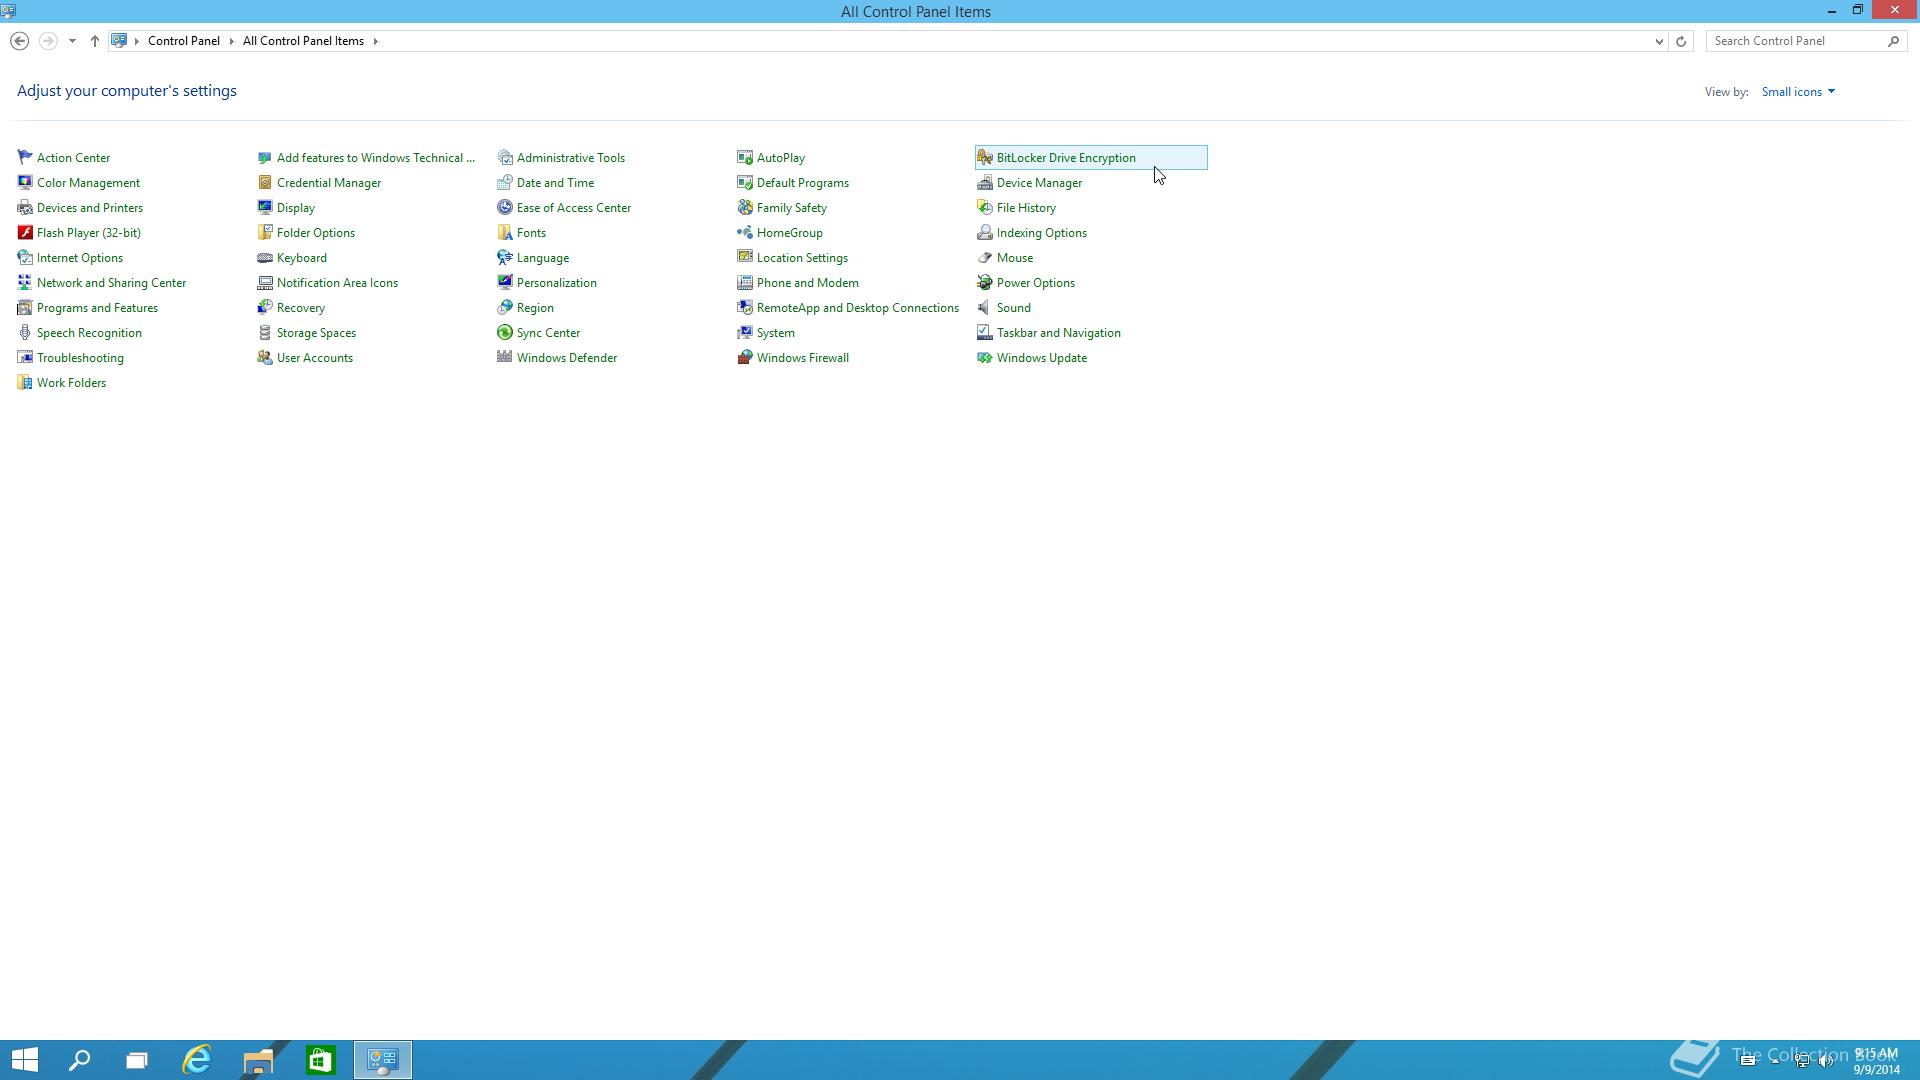Viewport: 1920px width, 1080px height.
Task: Click the Internet Options icon
Action: [x=25, y=257]
